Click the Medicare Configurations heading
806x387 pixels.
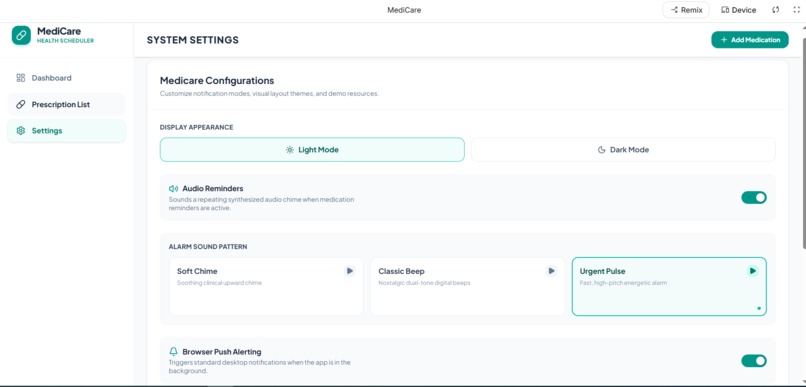[x=217, y=81]
